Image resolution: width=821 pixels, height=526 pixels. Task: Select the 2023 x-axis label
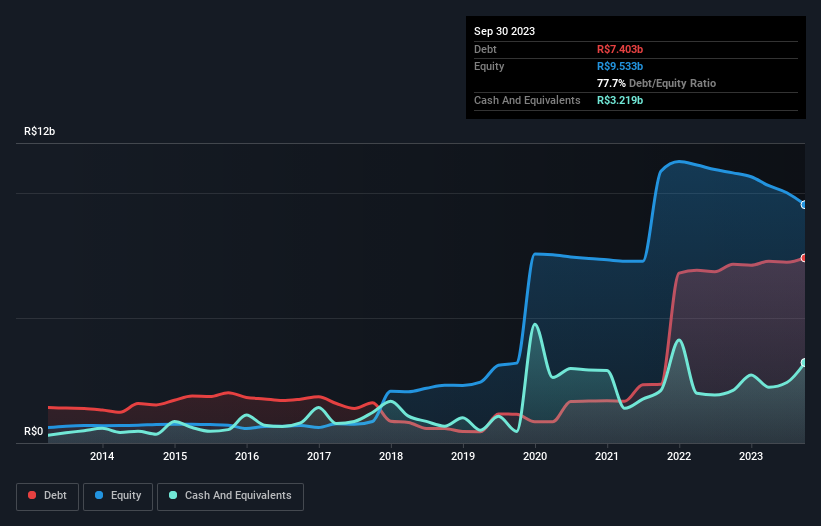751,456
